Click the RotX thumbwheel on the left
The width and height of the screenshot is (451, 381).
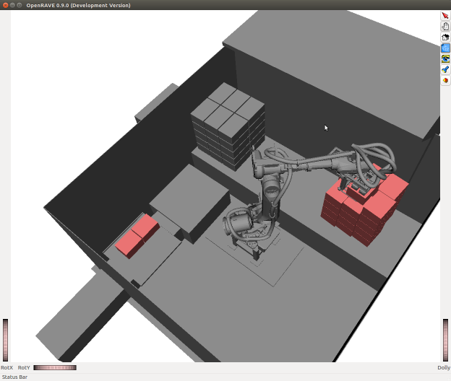pos(5,340)
